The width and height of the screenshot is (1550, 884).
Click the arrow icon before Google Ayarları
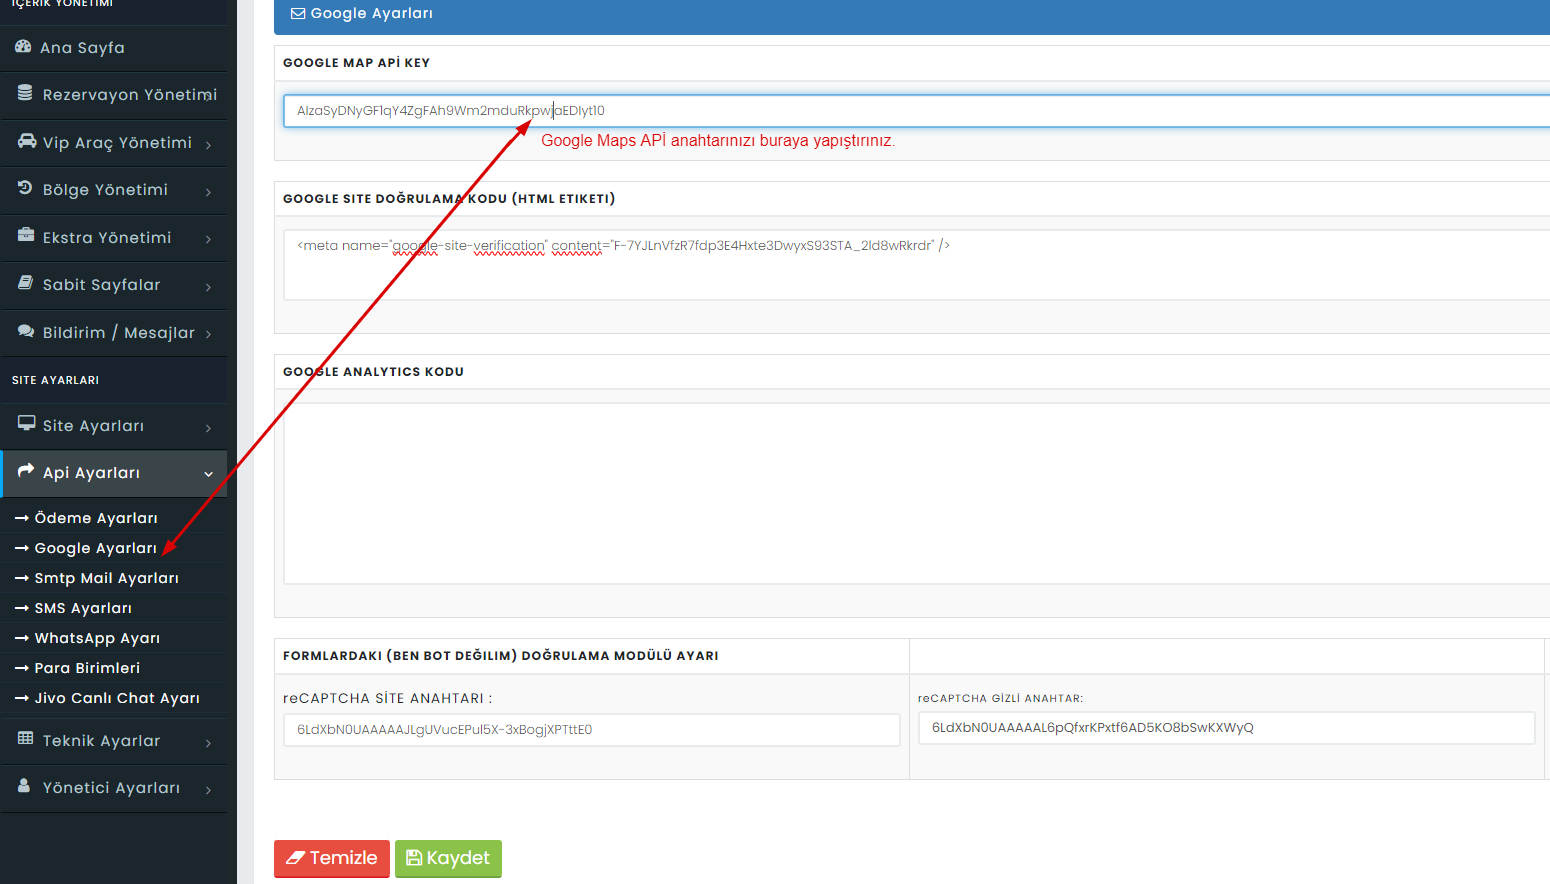pos(22,548)
